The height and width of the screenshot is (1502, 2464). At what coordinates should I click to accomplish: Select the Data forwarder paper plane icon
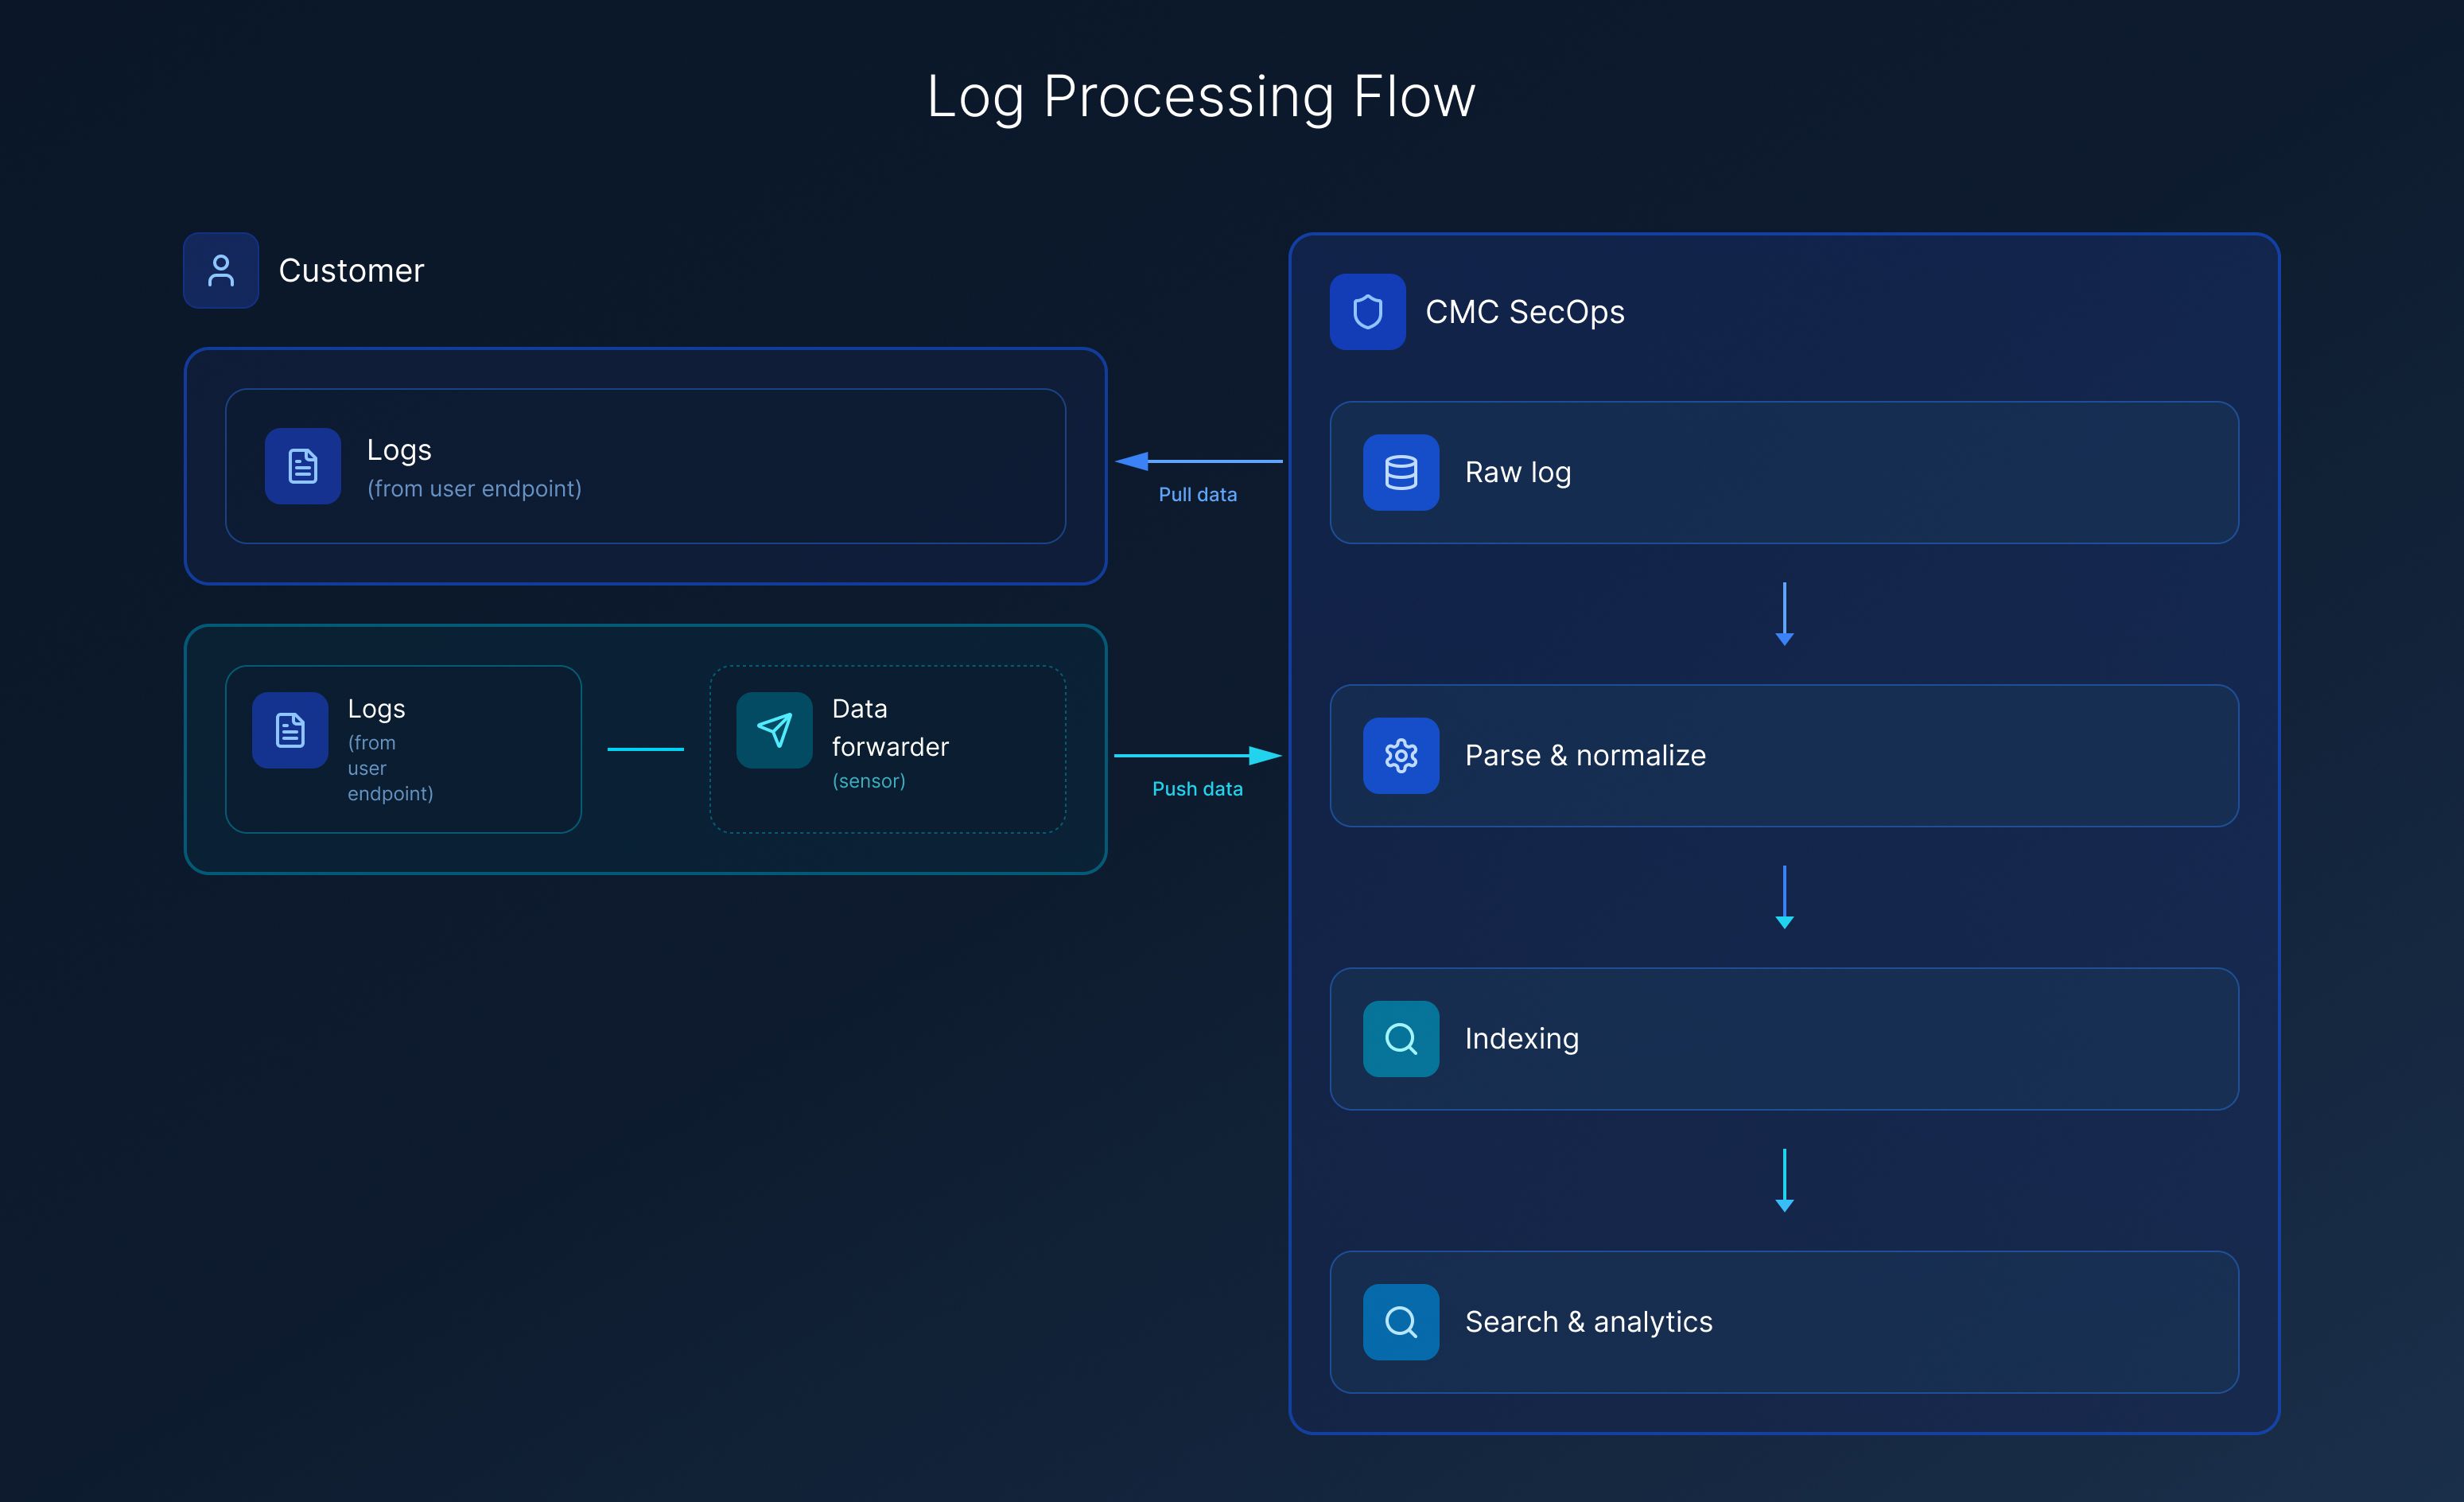coord(774,730)
